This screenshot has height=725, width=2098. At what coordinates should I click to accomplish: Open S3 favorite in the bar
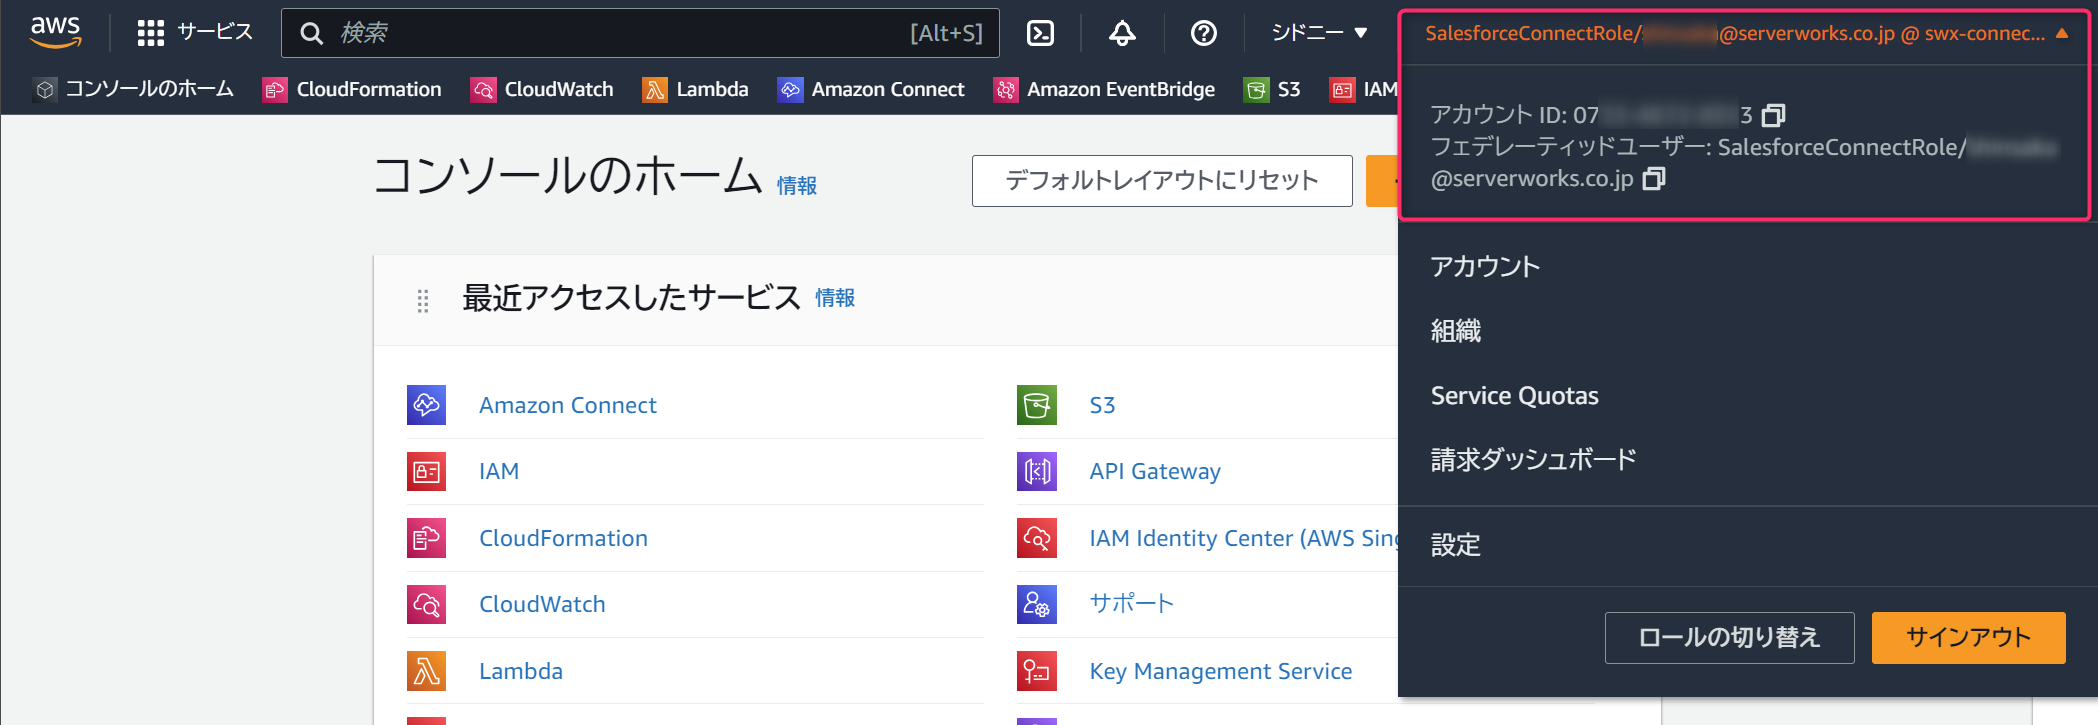[x=1272, y=89]
